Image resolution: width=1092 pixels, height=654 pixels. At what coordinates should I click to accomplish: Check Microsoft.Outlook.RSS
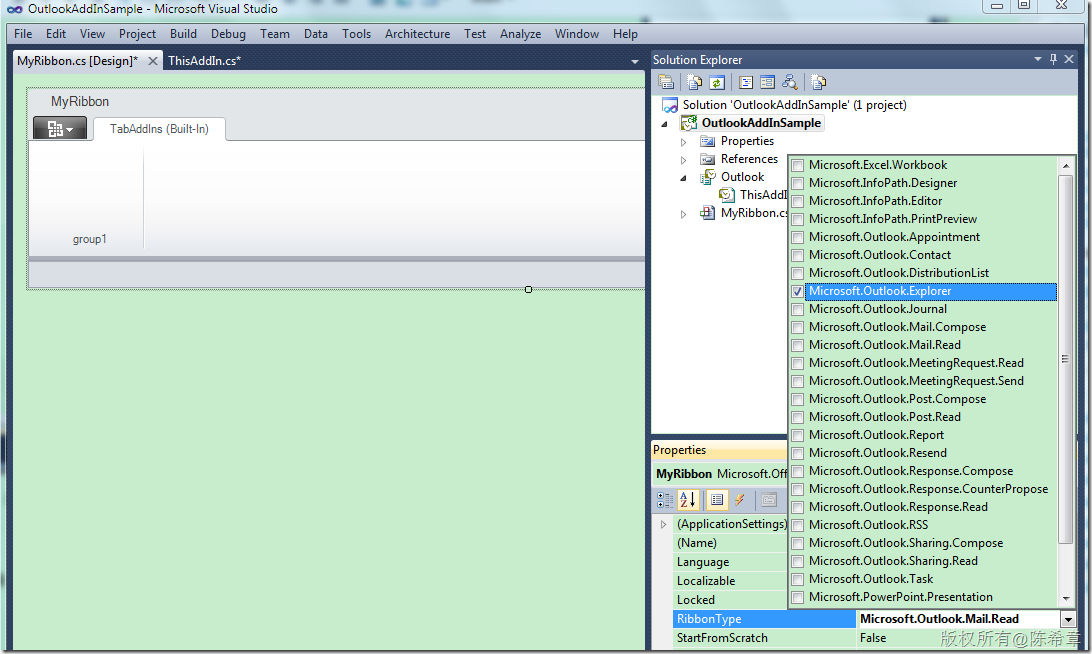797,525
